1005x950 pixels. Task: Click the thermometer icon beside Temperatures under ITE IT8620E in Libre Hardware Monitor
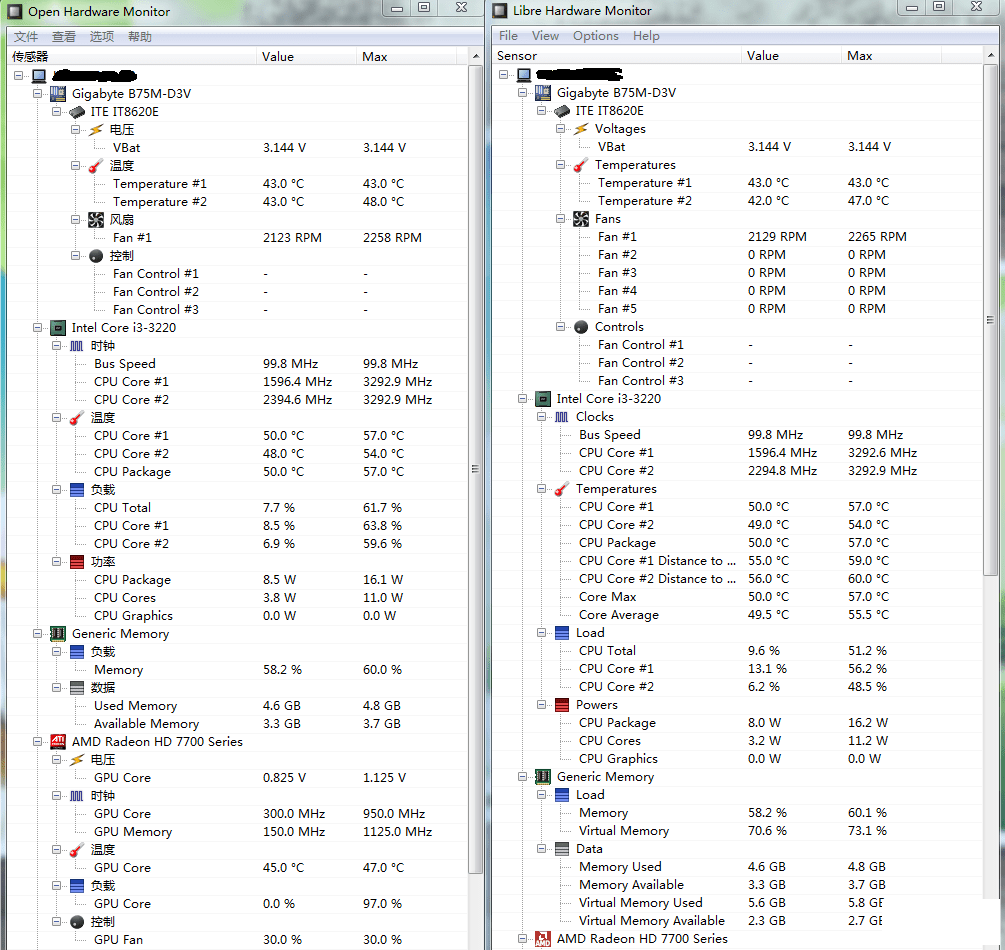click(x=581, y=165)
